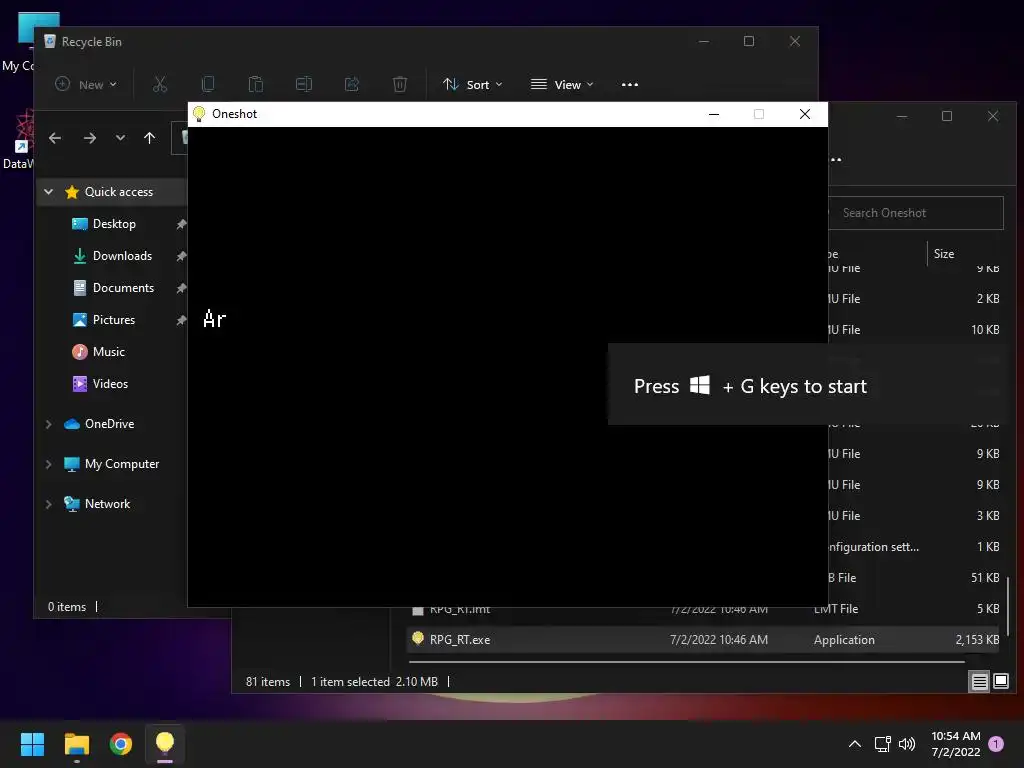Open Documents in the navigation pane
The height and width of the screenshot is (768, 1024).
[123, 288]
